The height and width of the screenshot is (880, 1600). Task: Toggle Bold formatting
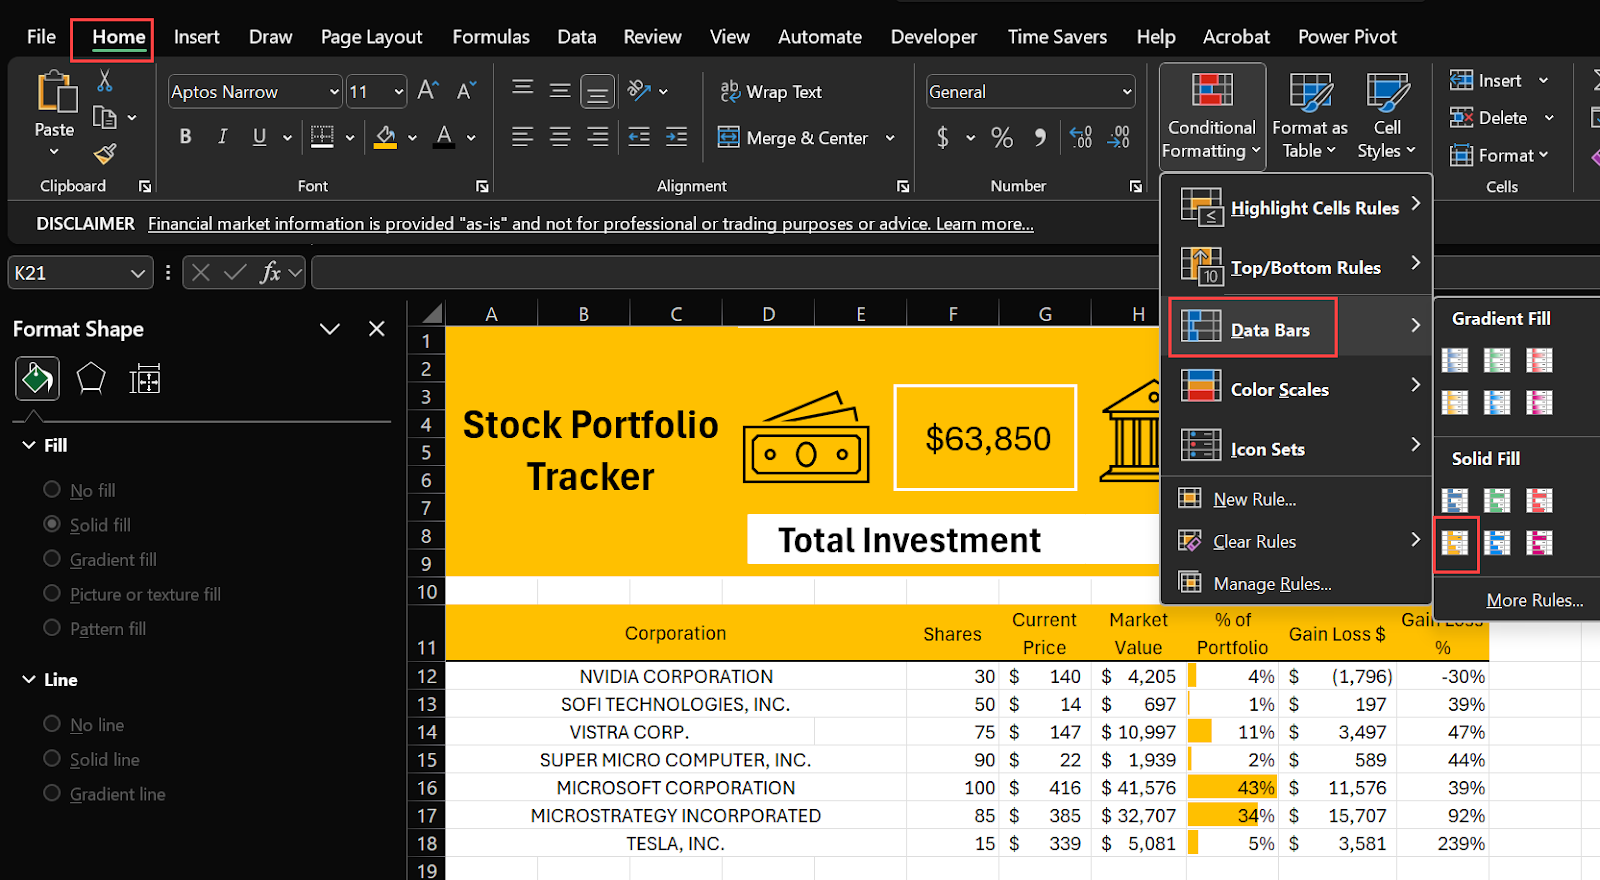tap(185, 136)
